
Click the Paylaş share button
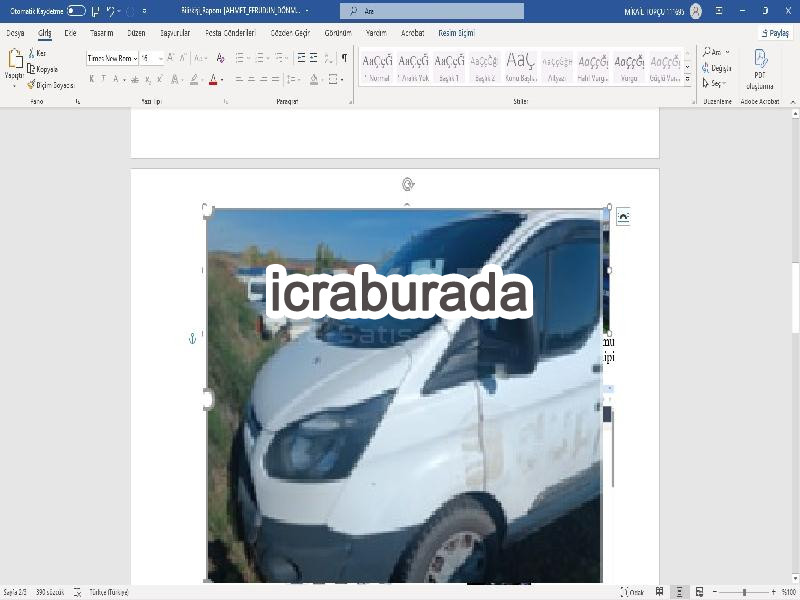click(x=776, y=33)
